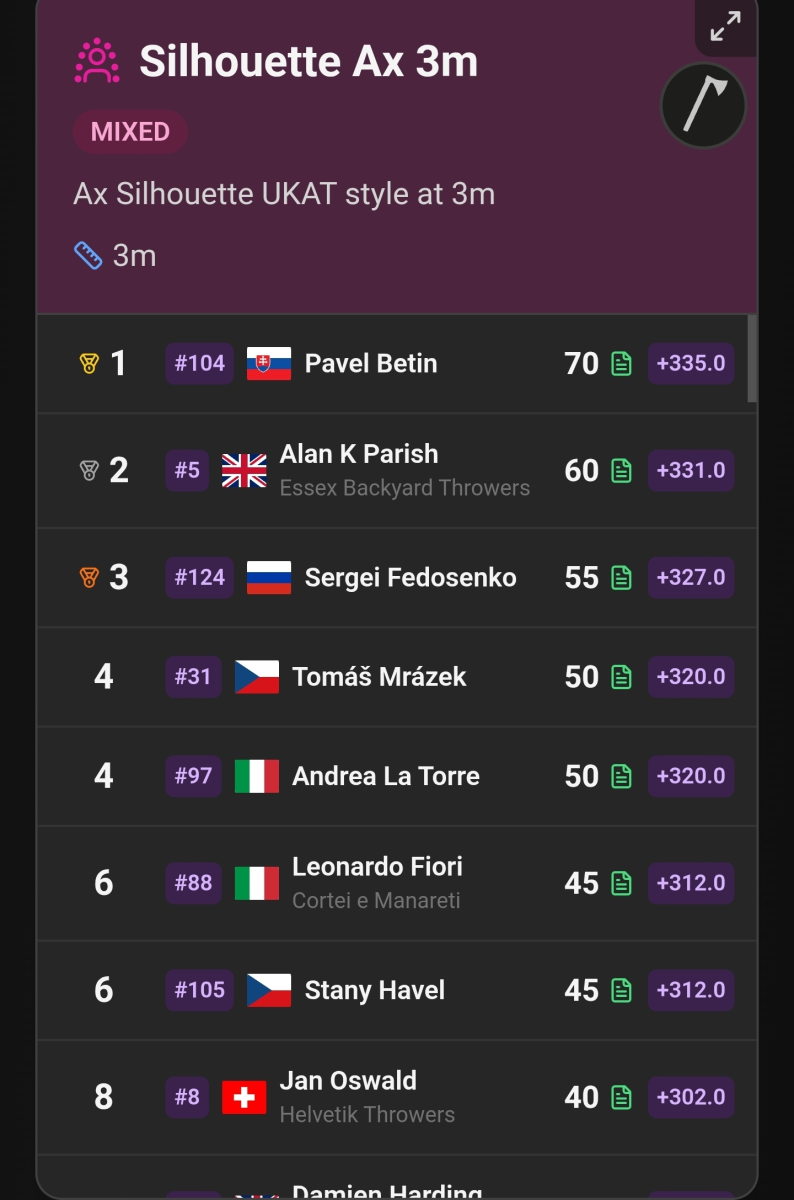This screenshot has height=1200, width=794.
Task: Click the blue ruler icon next to 3m
Action: click(88, 256)
